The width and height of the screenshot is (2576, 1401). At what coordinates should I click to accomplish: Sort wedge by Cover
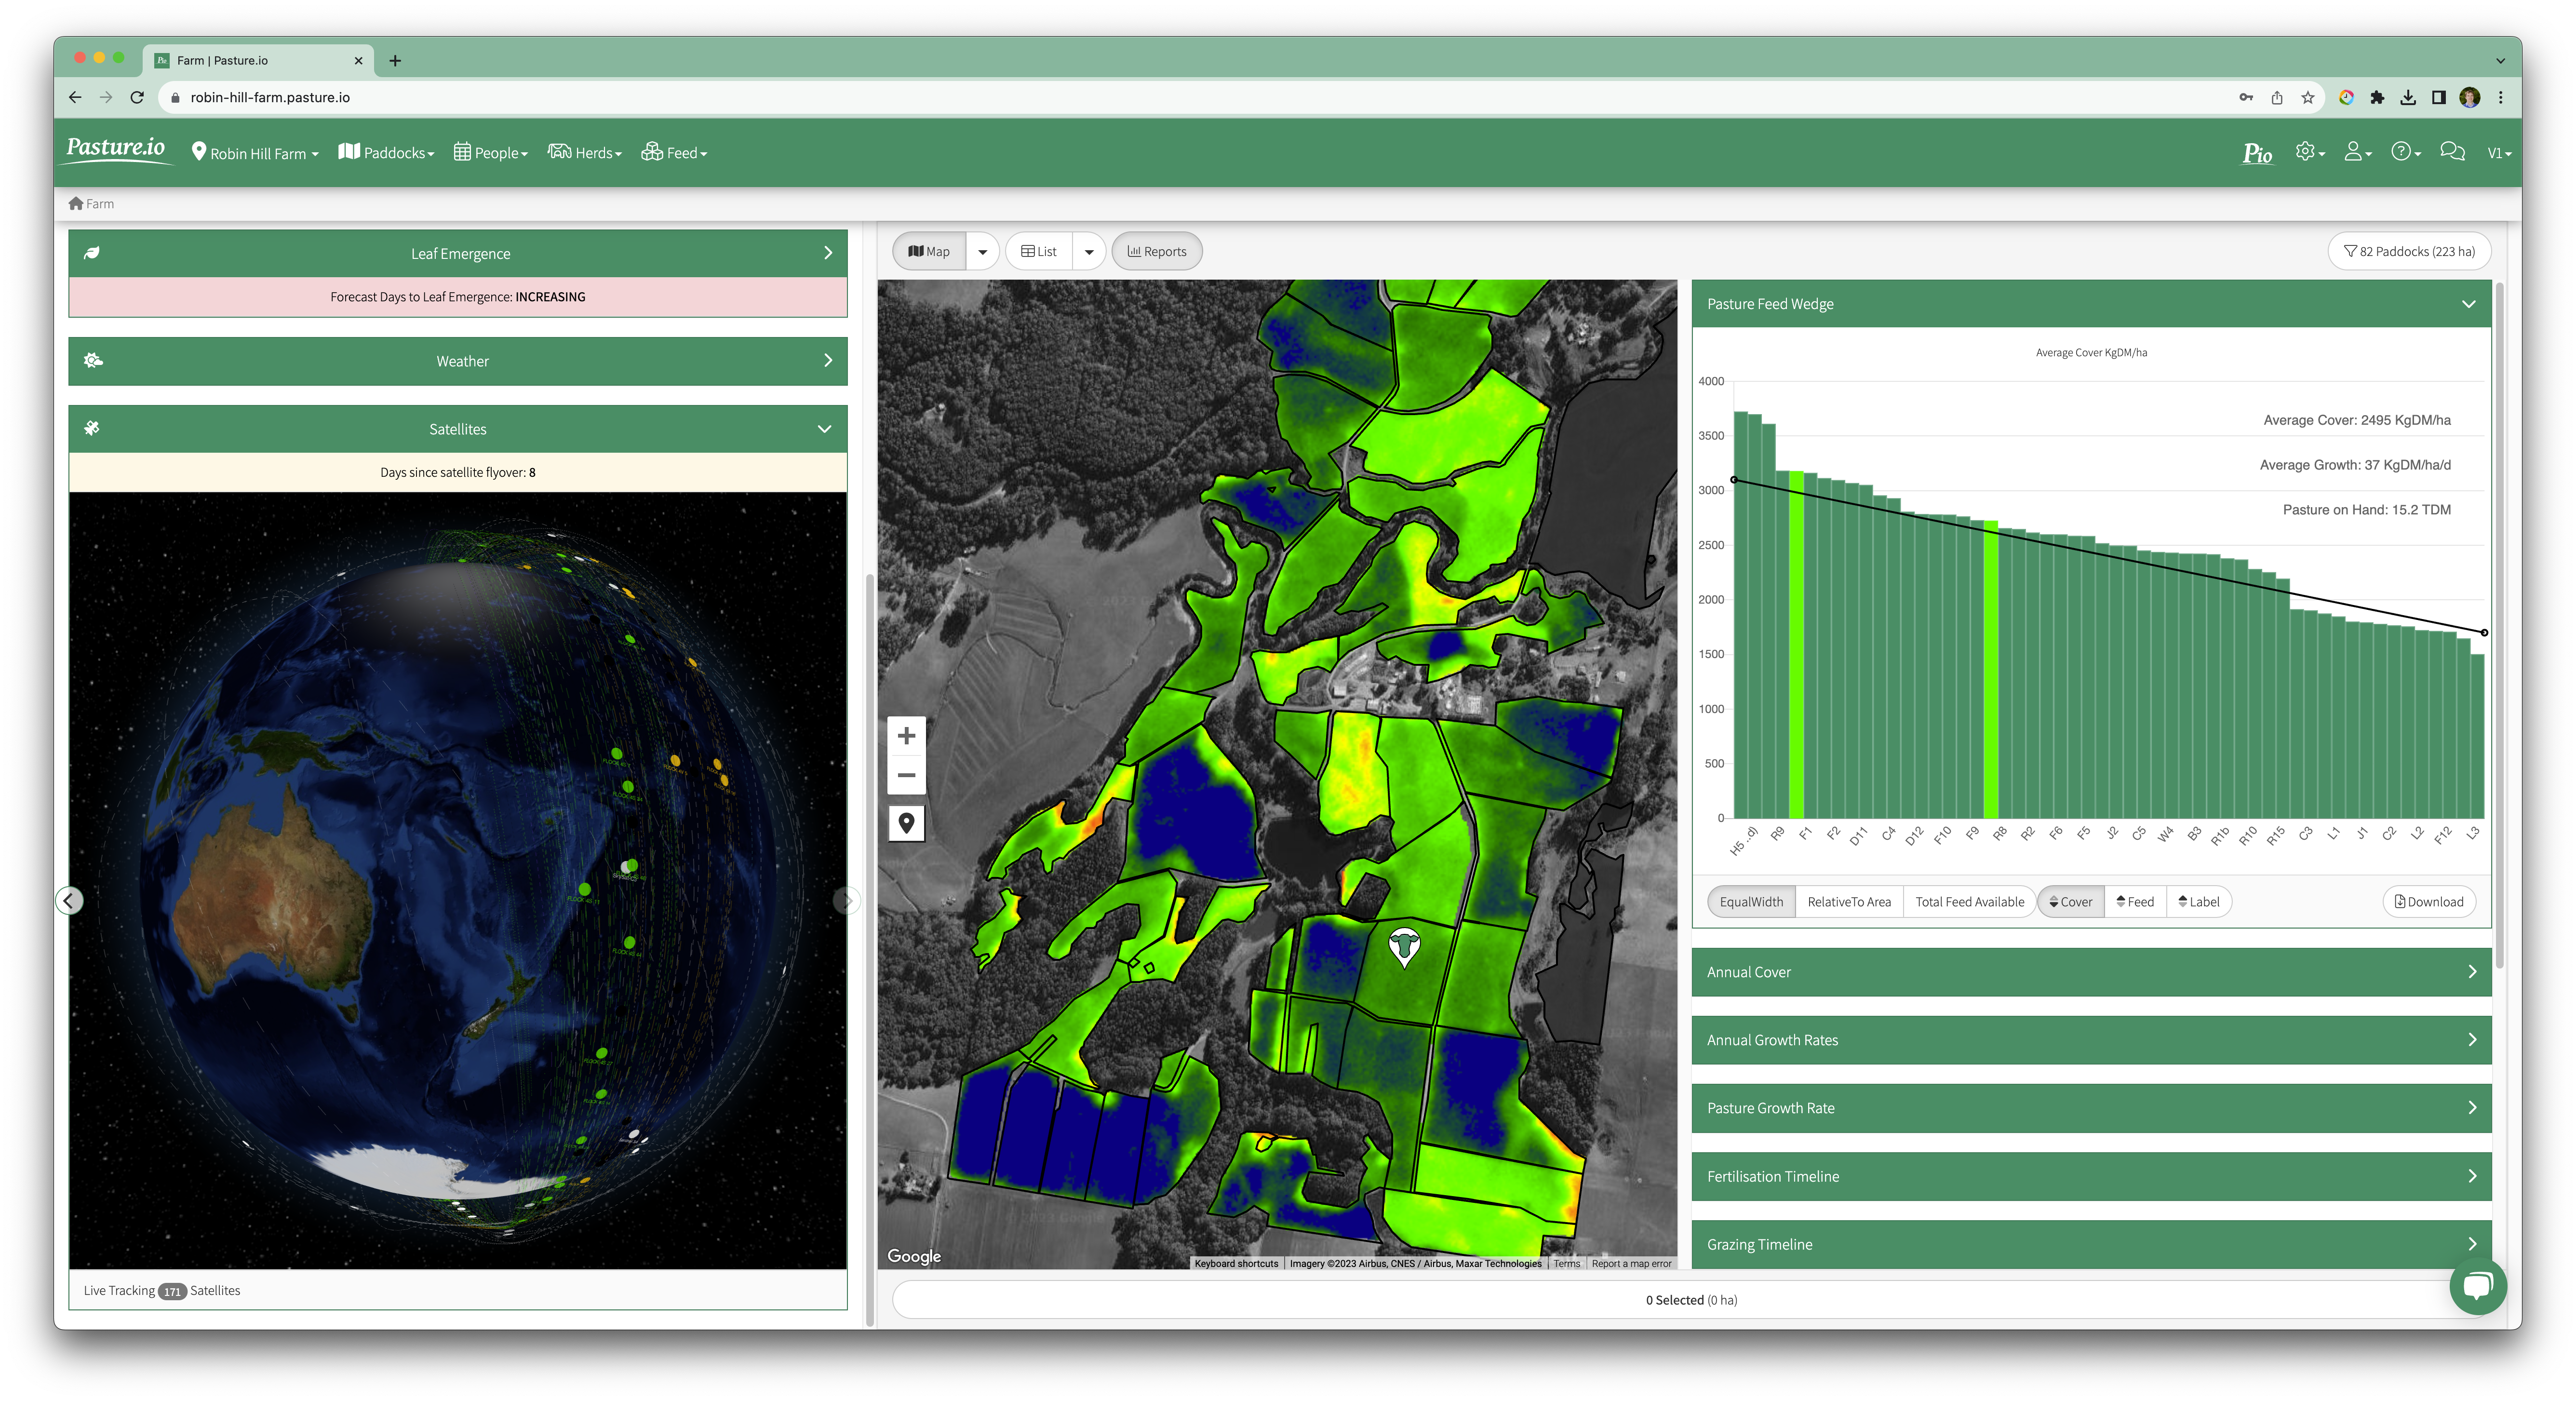(x=2070, y=902)
